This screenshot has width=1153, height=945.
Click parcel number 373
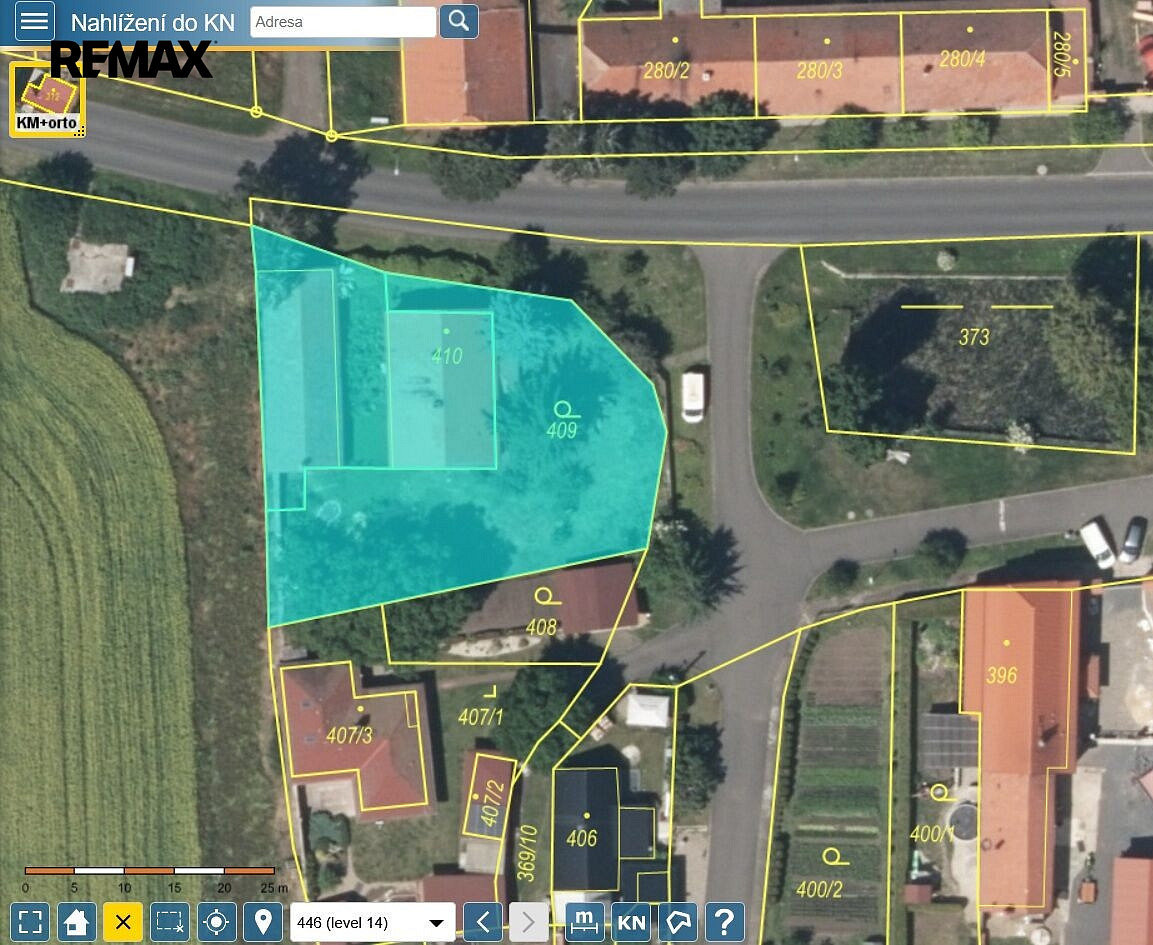(974, 337)
